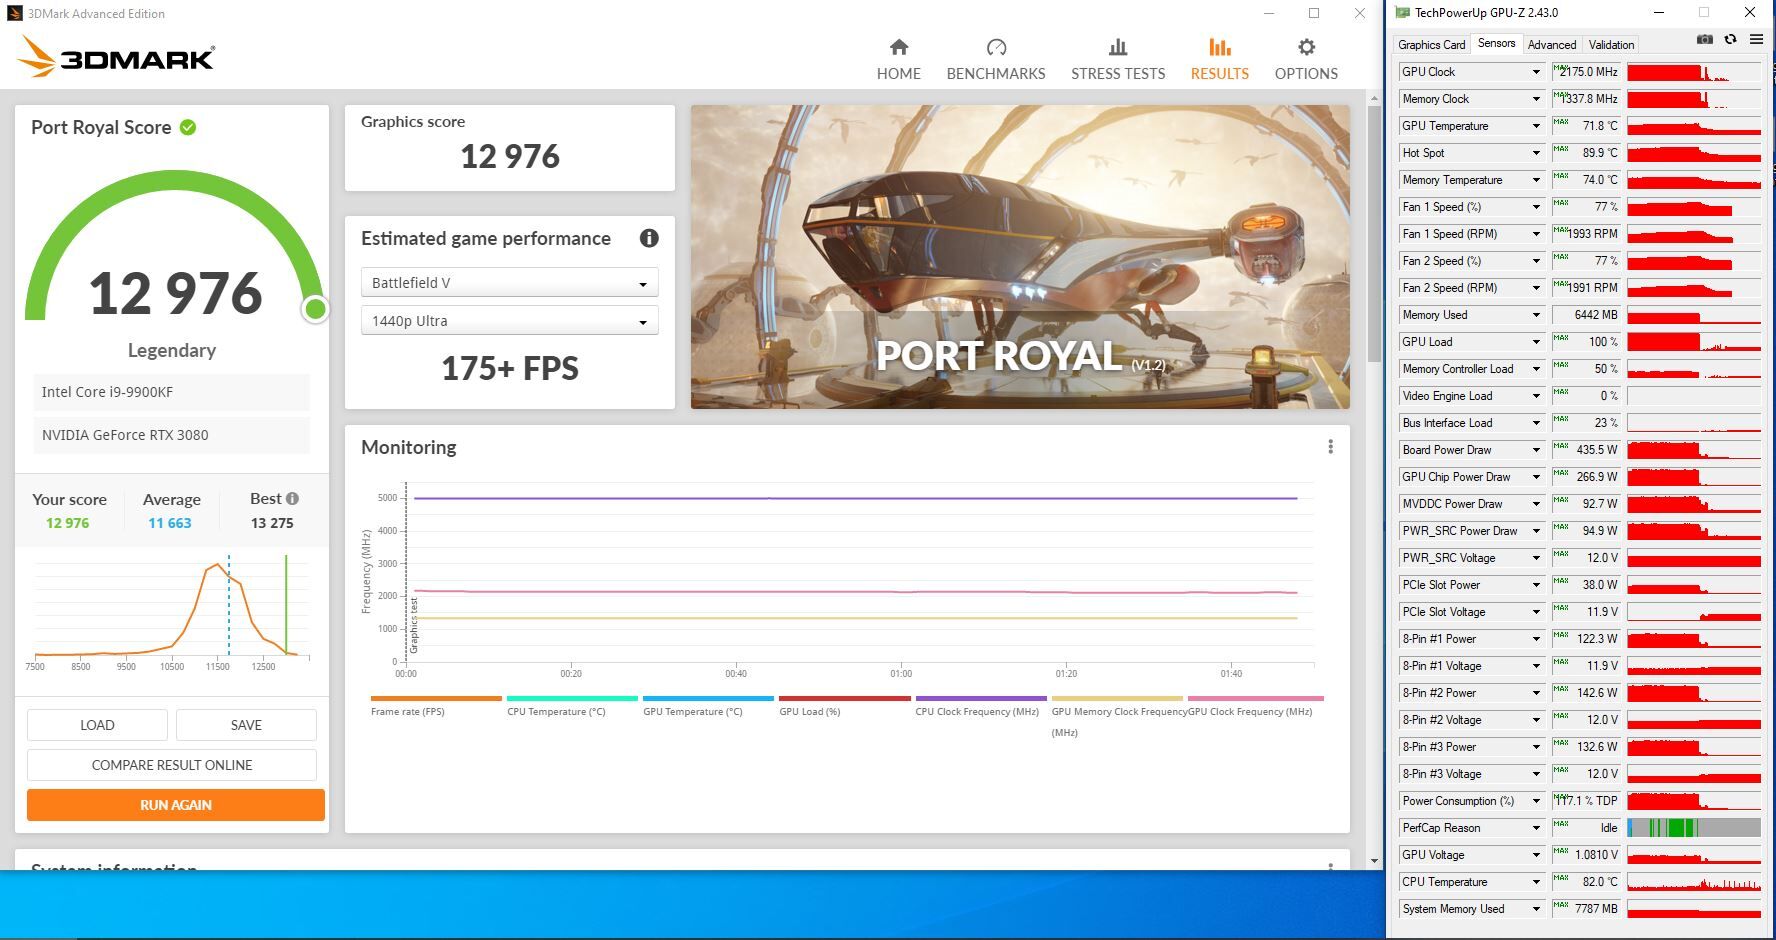Click the GPU Voltage value 1.0810 V
1776x940 pixels.
tap(1588, 855)
